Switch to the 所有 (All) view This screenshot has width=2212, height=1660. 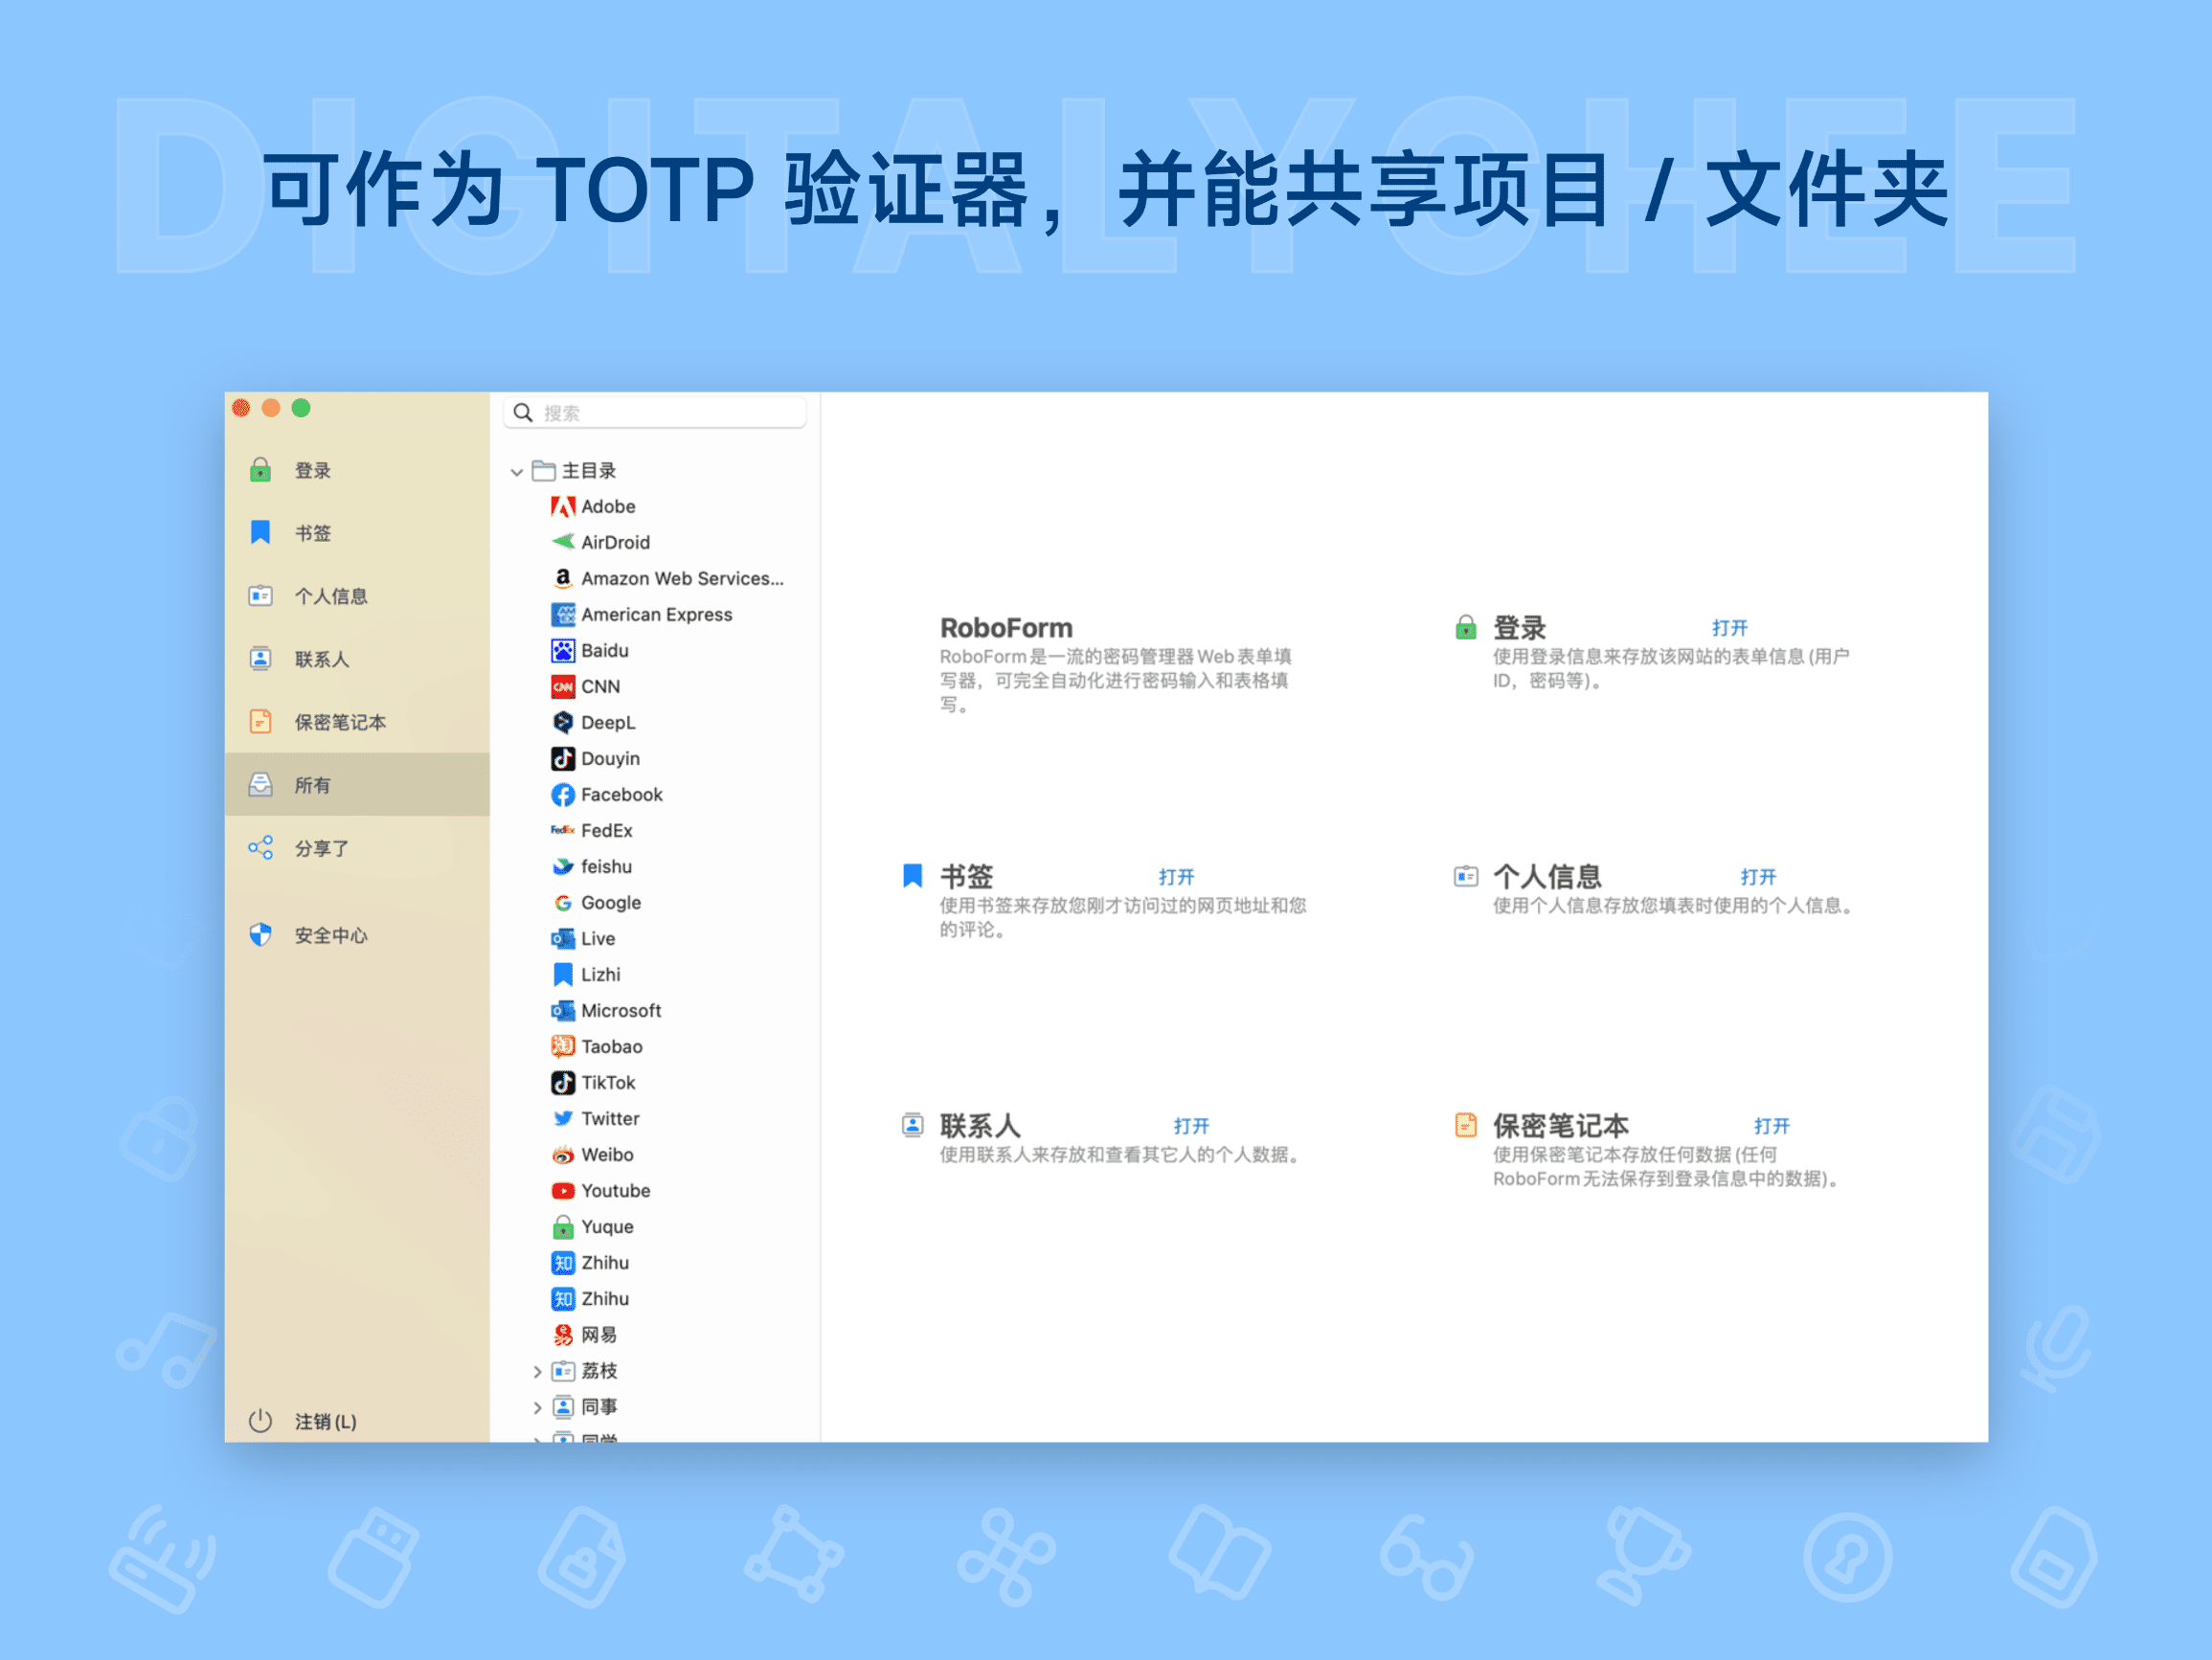tap(315, 785)
